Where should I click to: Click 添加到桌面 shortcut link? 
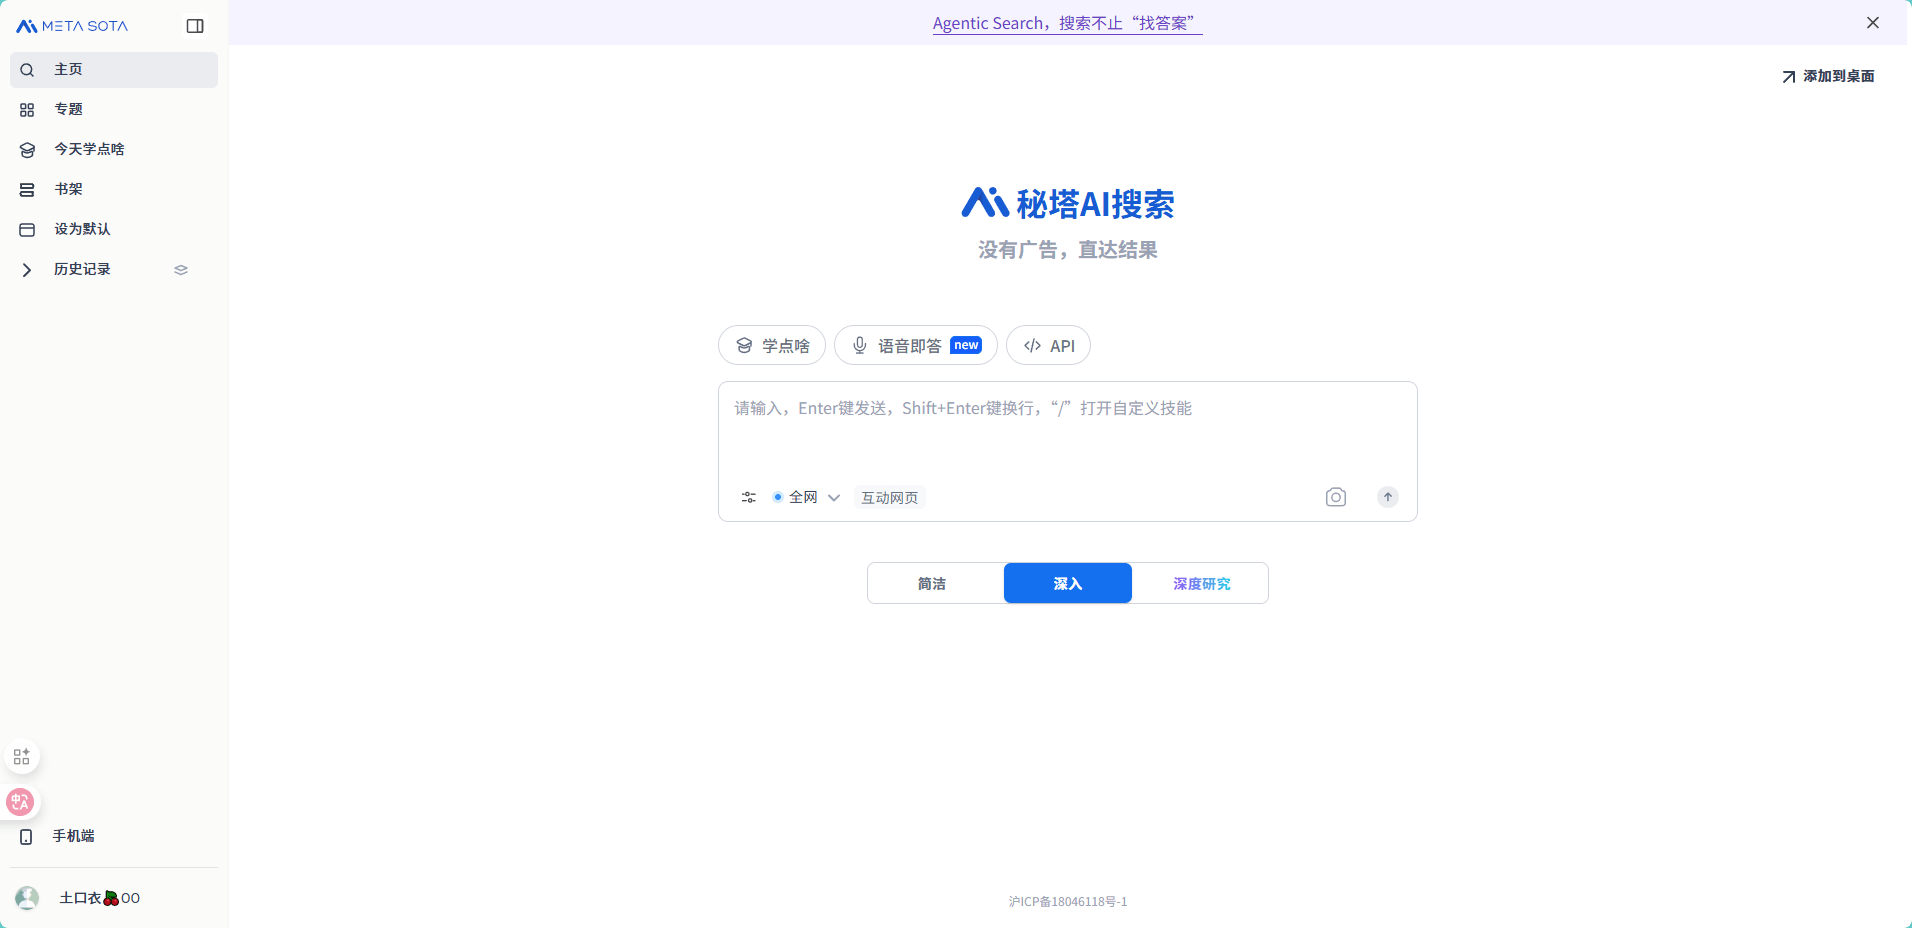click(1828, 76)
